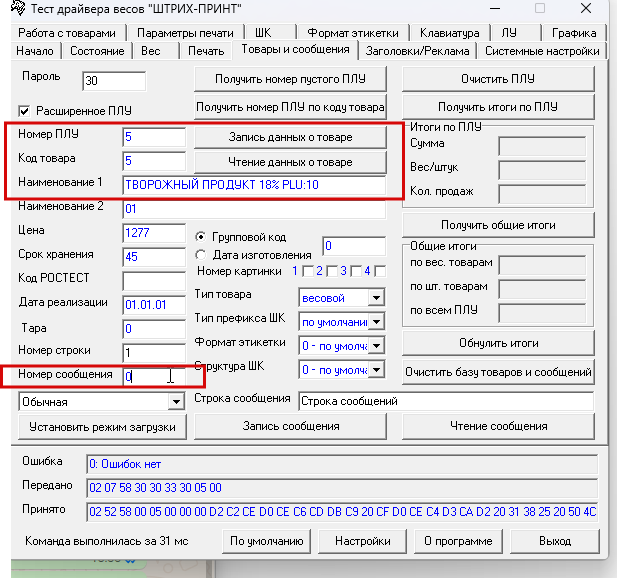Open the Начало tab
617x578 pixels.
(x=35, y=51)
